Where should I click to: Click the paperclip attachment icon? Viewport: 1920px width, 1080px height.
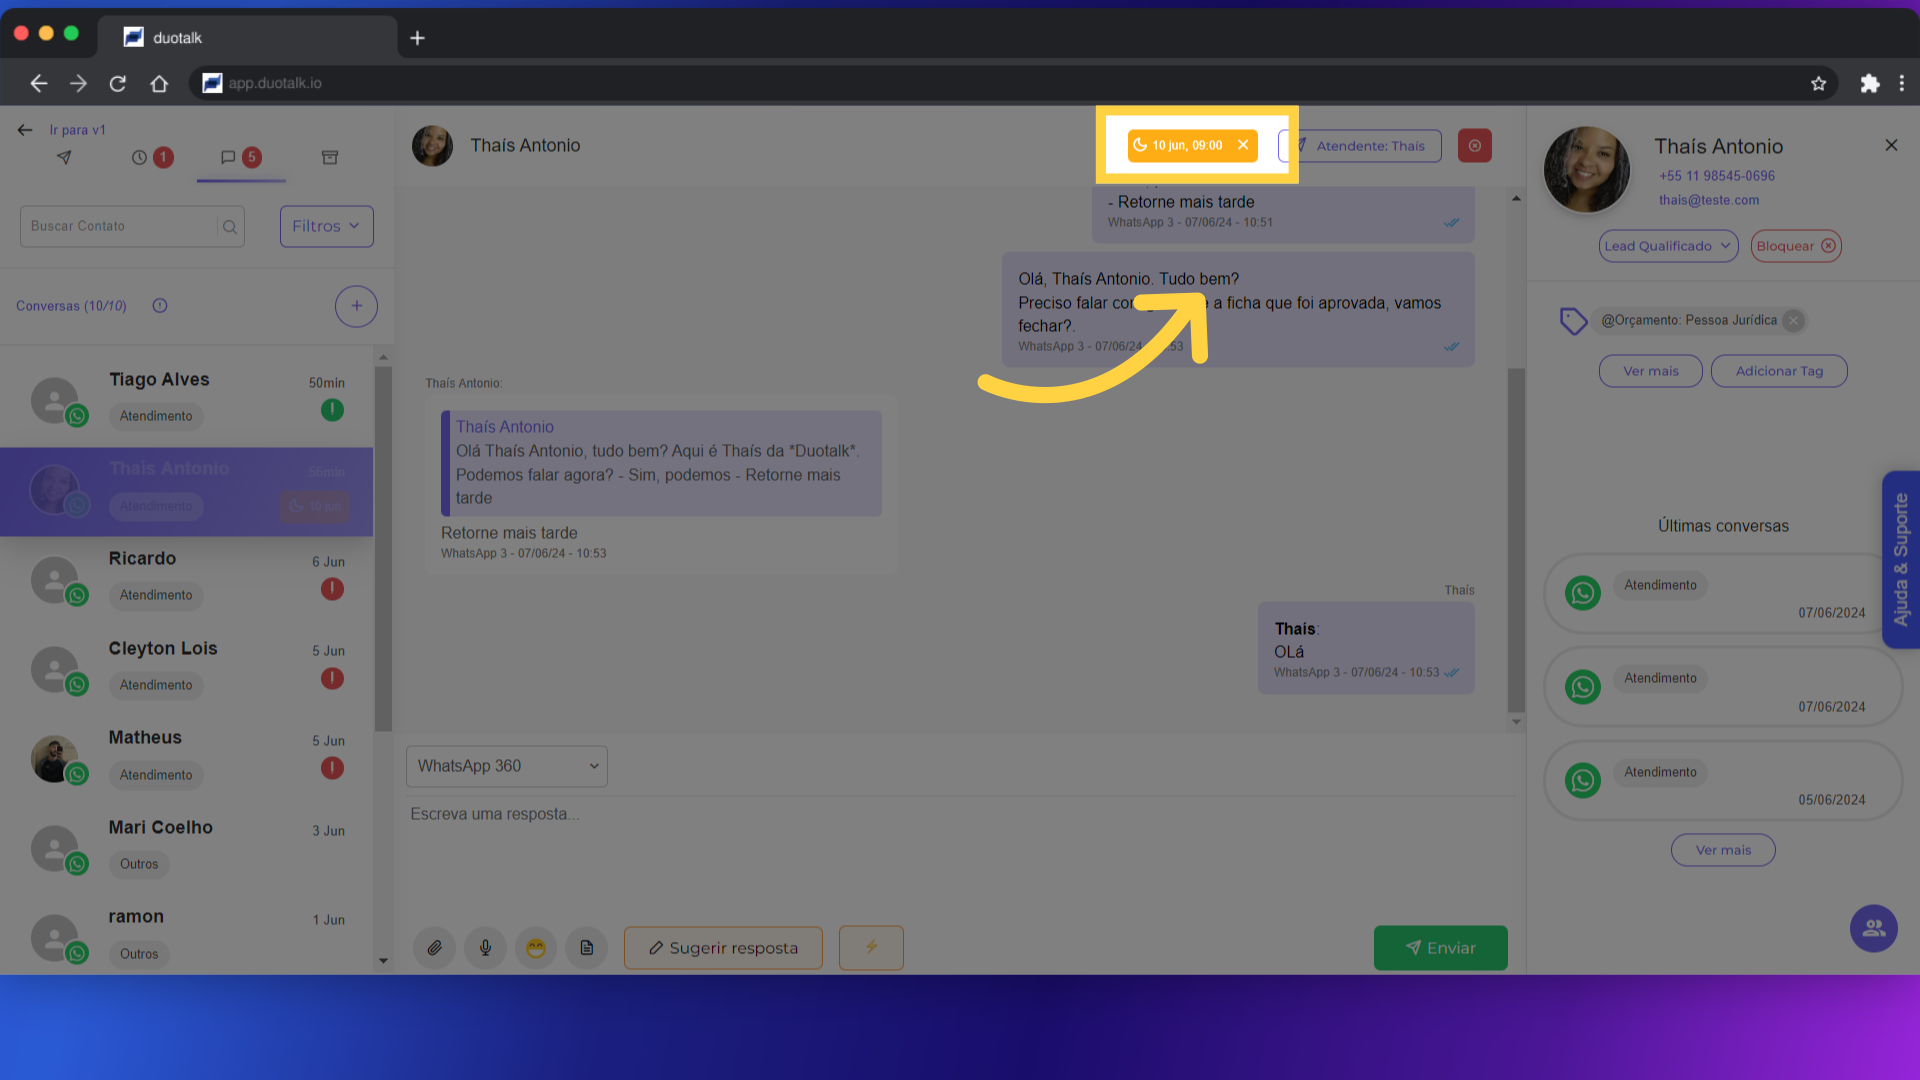[x=434, y=948]
